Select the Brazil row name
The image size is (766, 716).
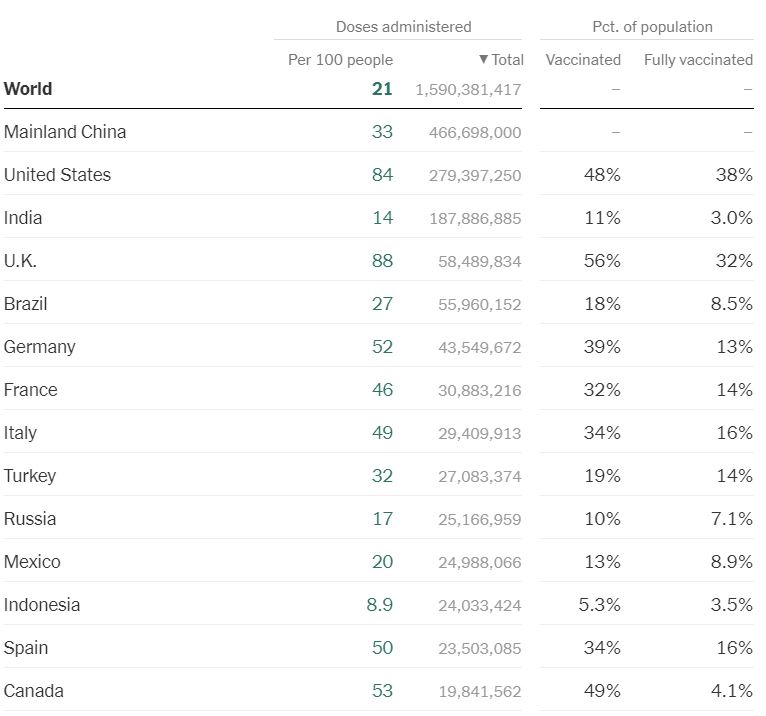(26, 304)
